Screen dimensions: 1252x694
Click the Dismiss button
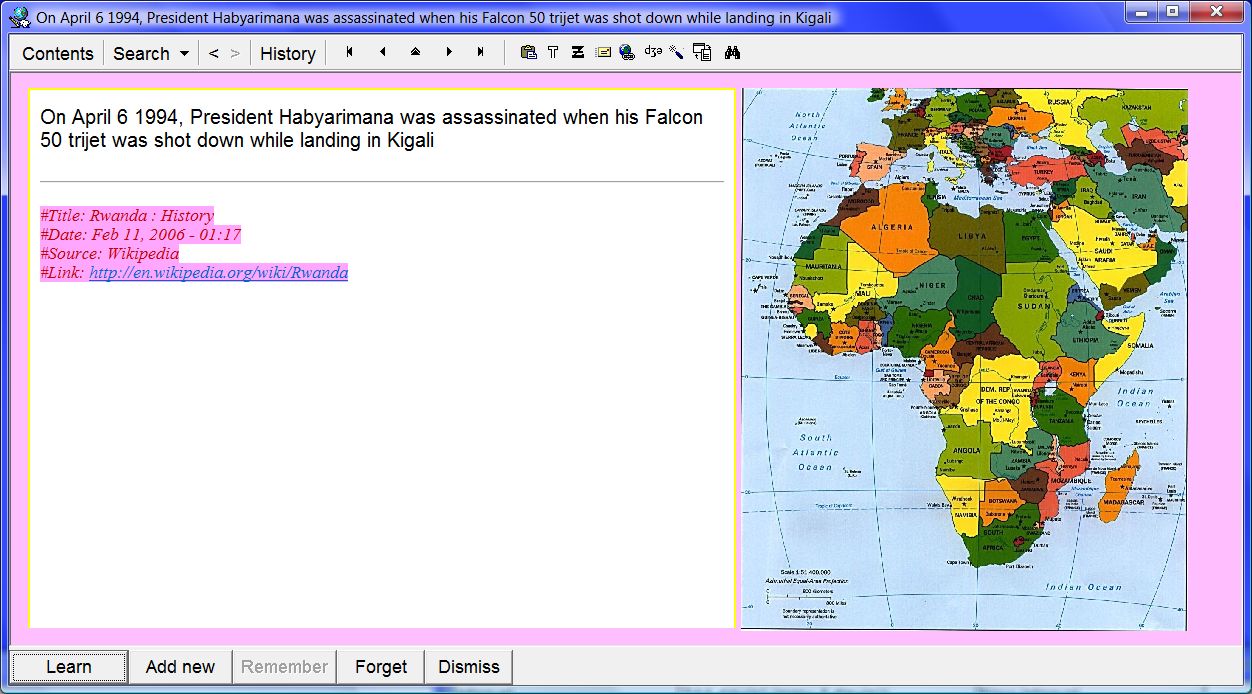coord(468,667)
